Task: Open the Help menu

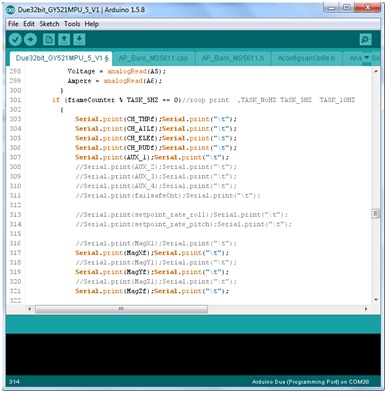Action: tap(91, 24)
